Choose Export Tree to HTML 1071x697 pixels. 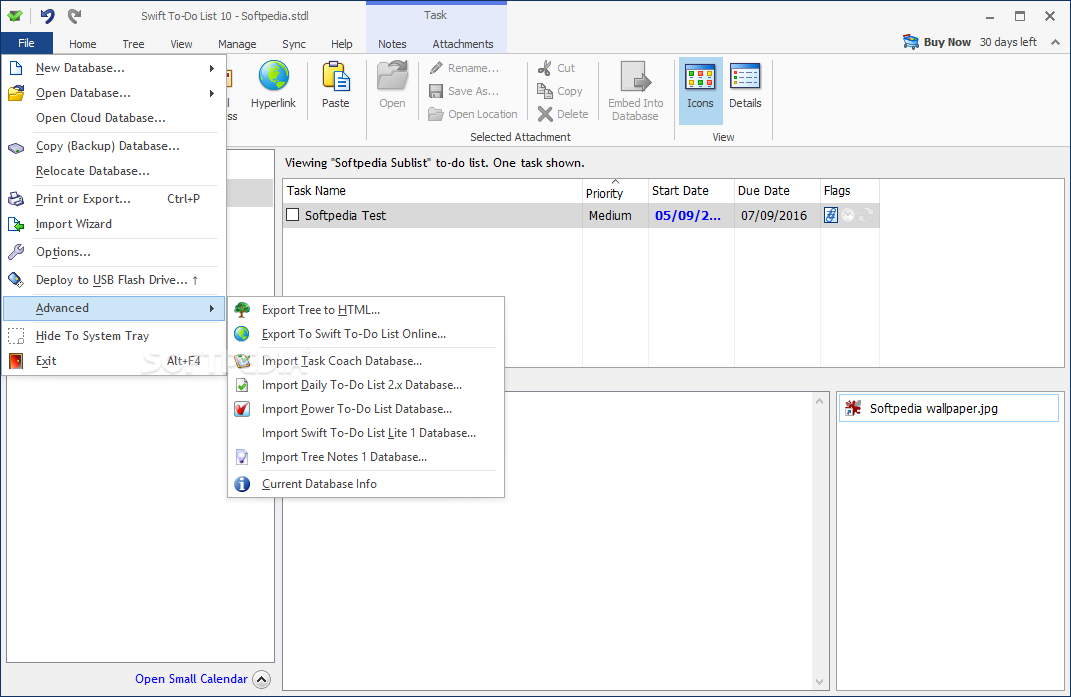point(366,310)
